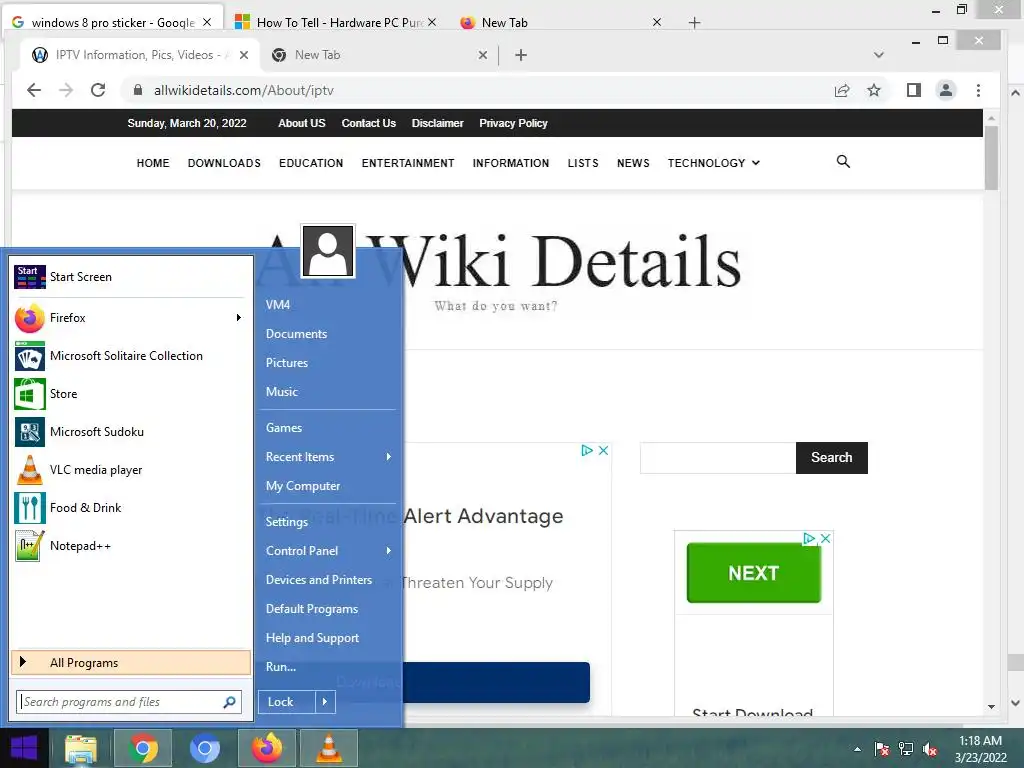Bookmark this page with star icon
Viewport: 1024px width, 768px height.
pos(874,90)
